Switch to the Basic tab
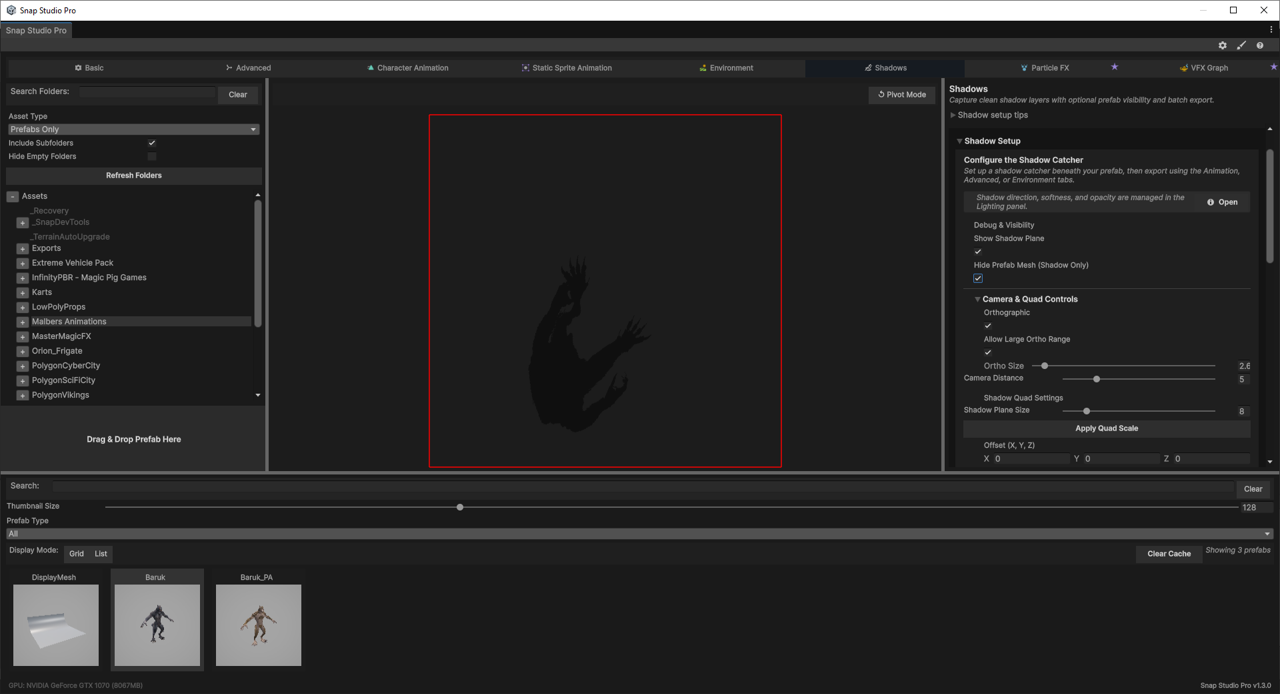1280x694 pixels. point(89,68)
